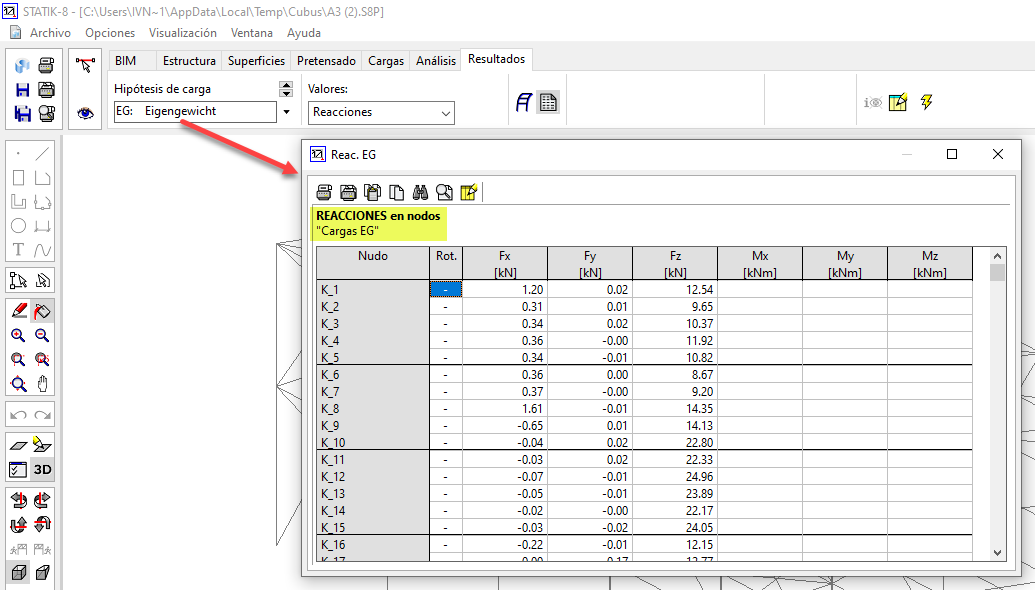Click the Resultados tab

coord(496,59)
